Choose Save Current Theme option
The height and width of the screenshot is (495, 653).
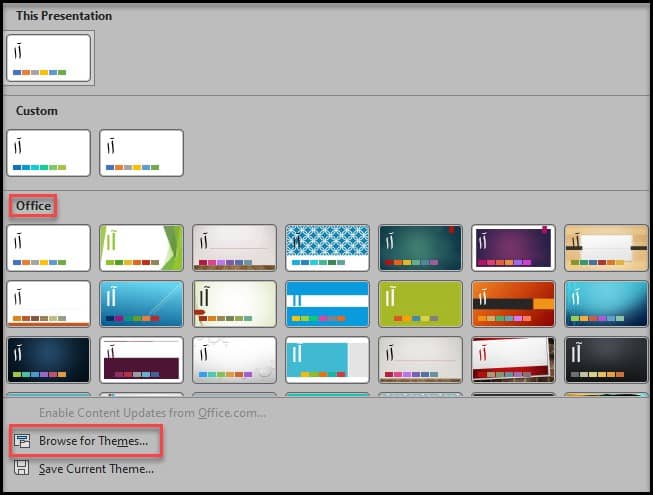point(96,468)
